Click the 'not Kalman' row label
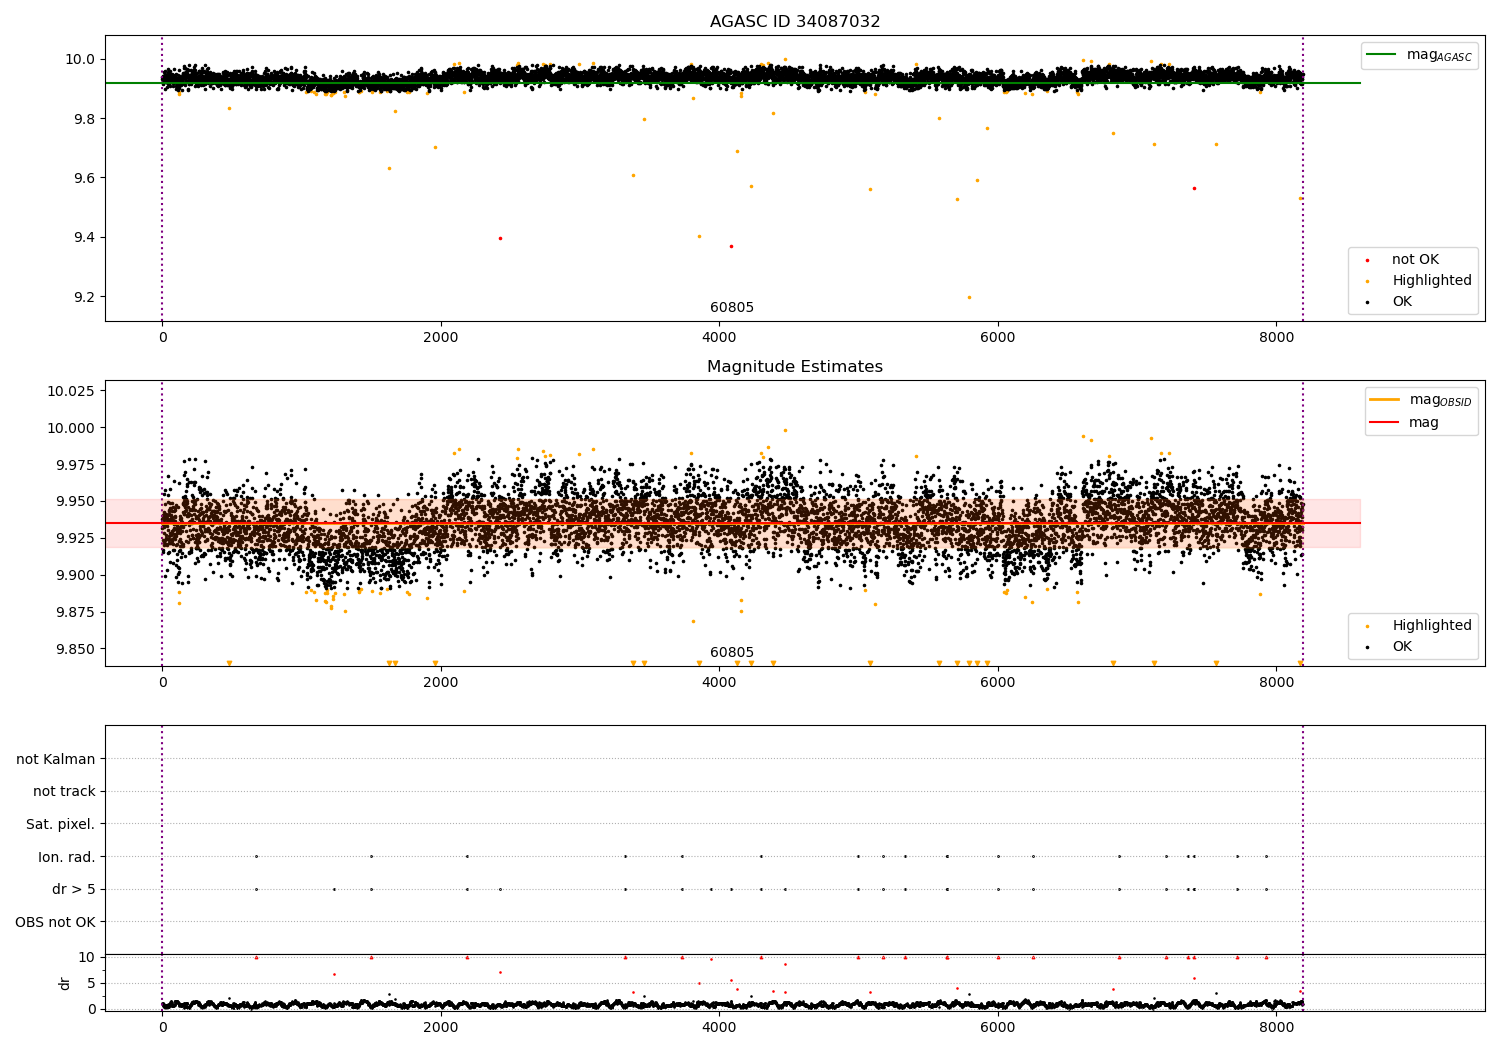 [56, 759]
